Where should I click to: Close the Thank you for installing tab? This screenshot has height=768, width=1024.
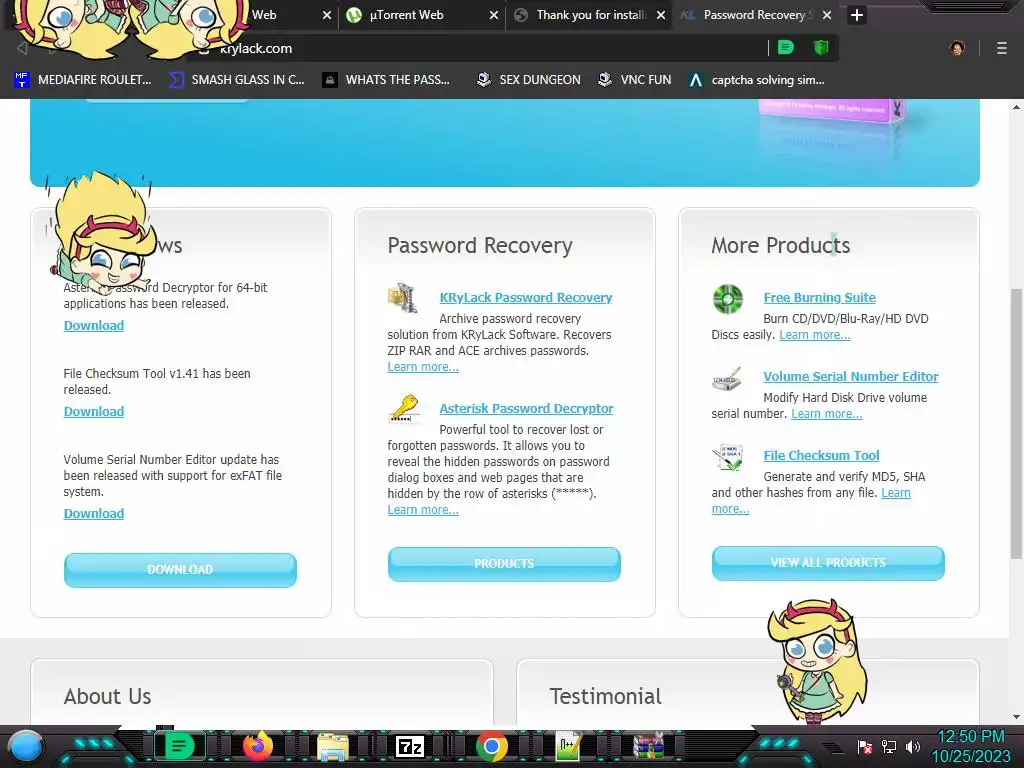[661, 15]
